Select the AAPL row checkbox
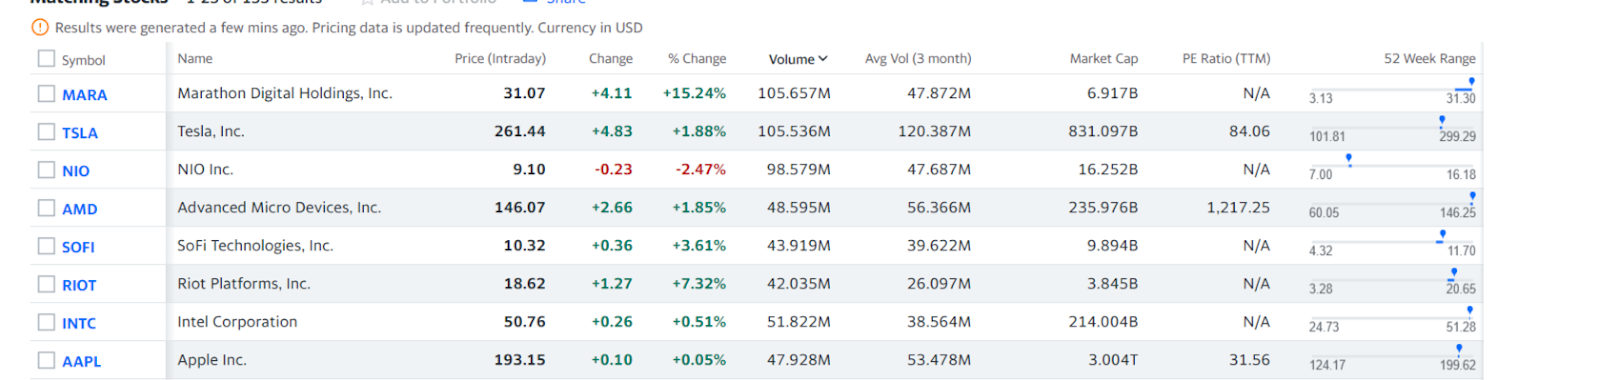Screen dimensions: 1600x380 [x=46, y=360]
